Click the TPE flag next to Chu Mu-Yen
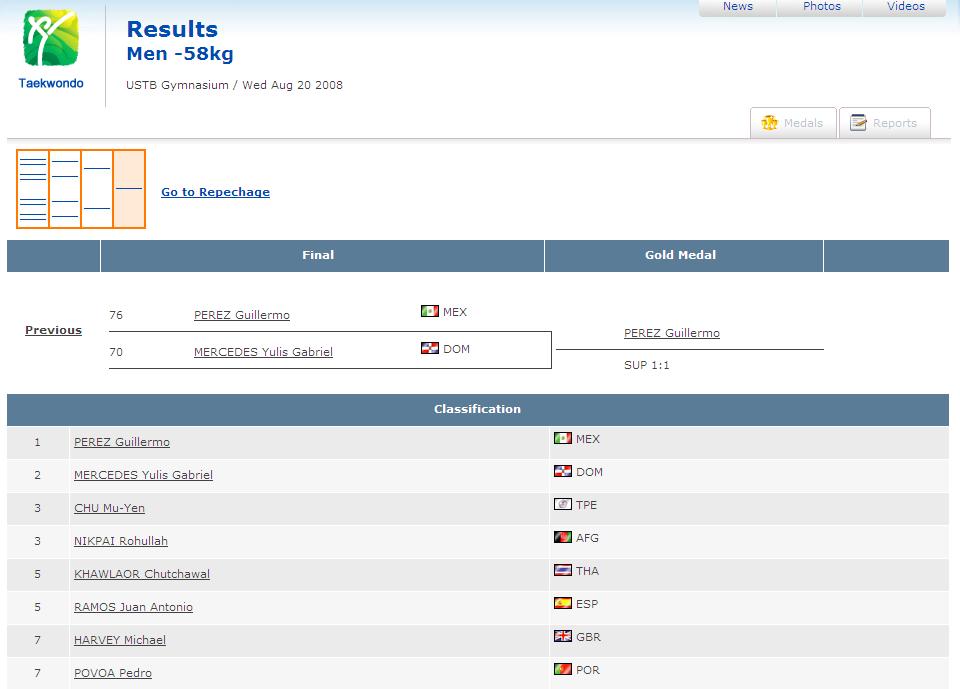 [x=562, y=505]
